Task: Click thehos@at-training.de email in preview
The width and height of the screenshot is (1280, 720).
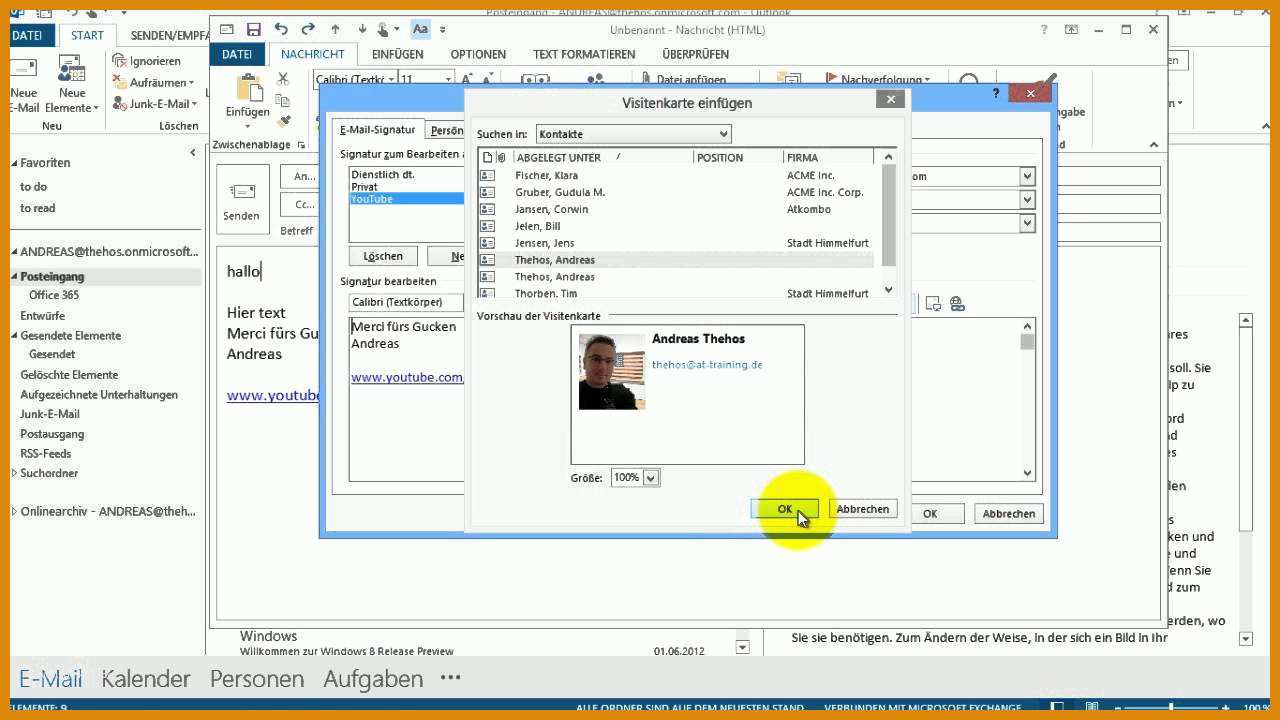Action: tap(707, 365)
